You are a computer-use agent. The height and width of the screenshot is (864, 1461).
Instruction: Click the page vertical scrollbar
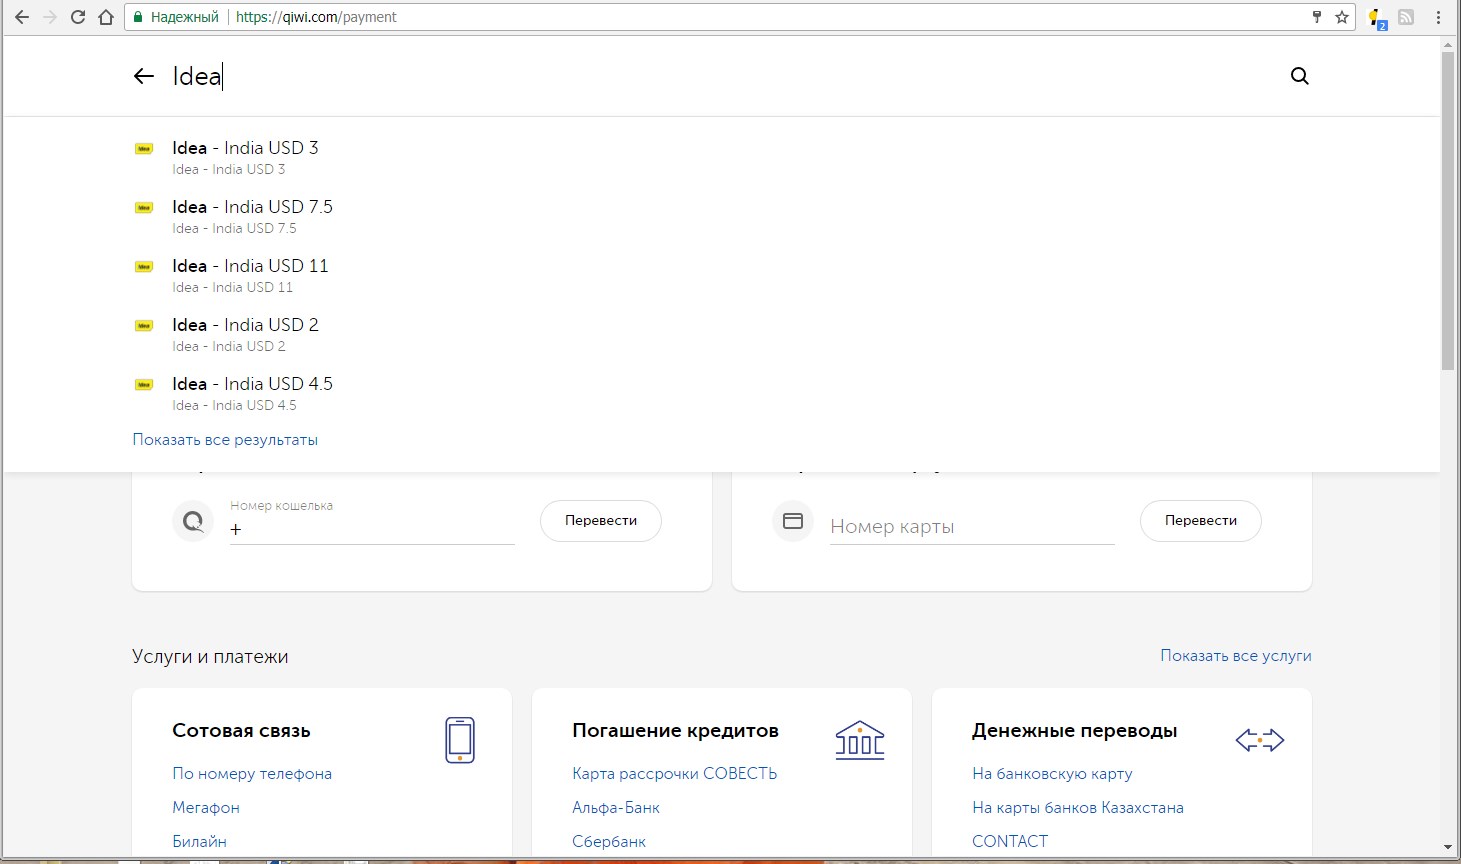point(1447,210)
